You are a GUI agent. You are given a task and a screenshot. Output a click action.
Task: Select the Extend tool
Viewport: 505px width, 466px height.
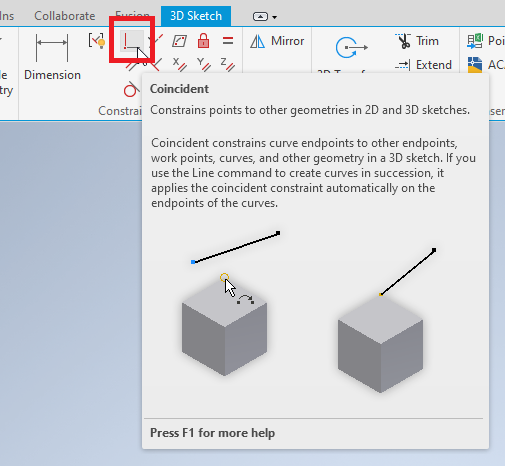[424, 65]
